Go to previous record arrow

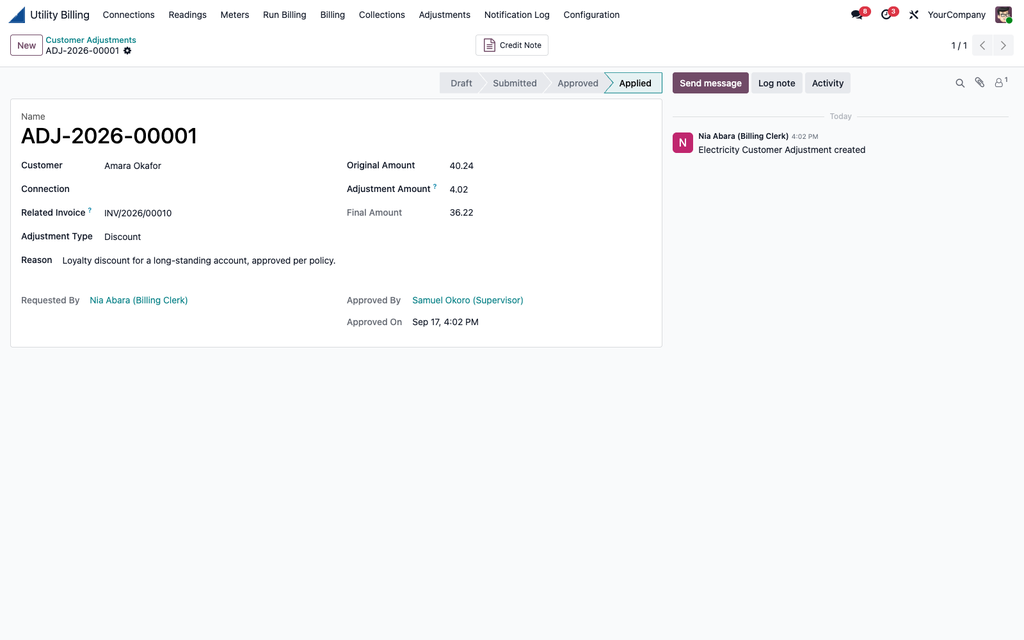tap(983, 45)
